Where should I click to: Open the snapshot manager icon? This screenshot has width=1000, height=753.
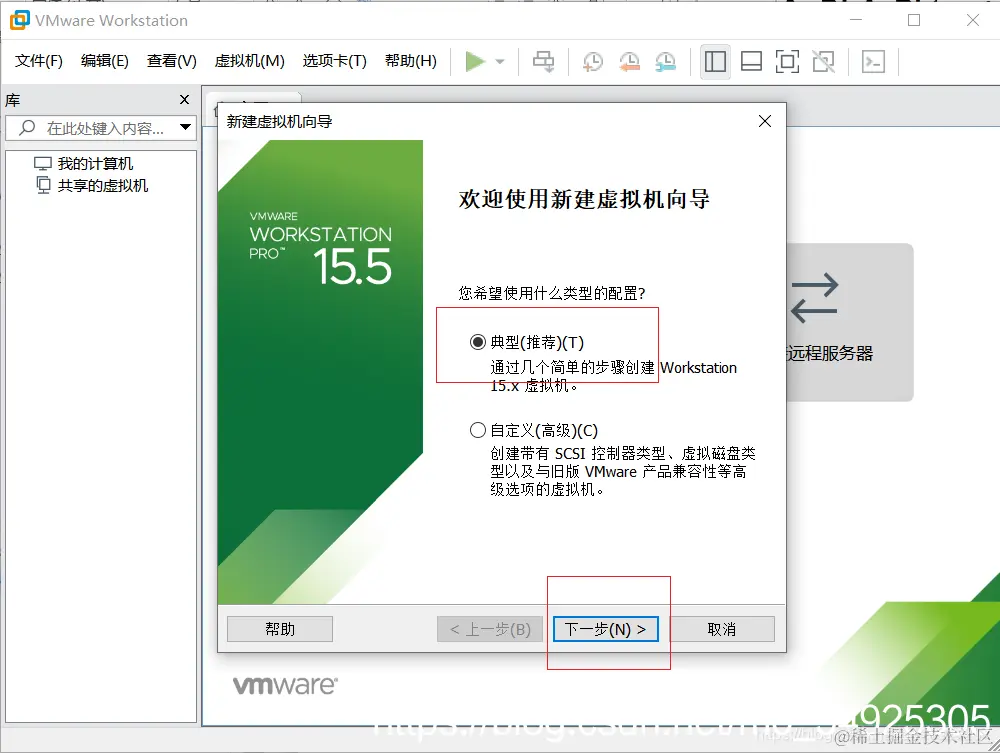[x=665, y=62]
